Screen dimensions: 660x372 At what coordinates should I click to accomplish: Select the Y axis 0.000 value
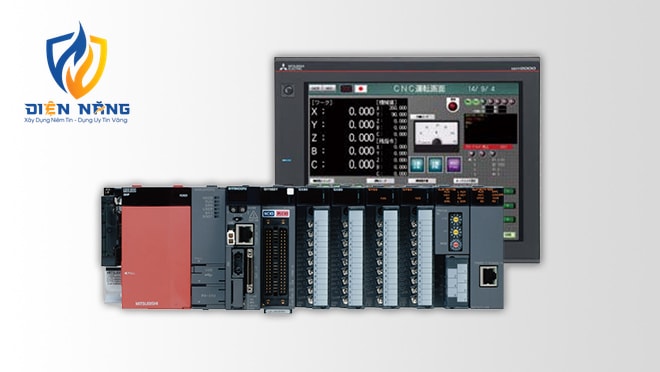click(x=361, y=125)
